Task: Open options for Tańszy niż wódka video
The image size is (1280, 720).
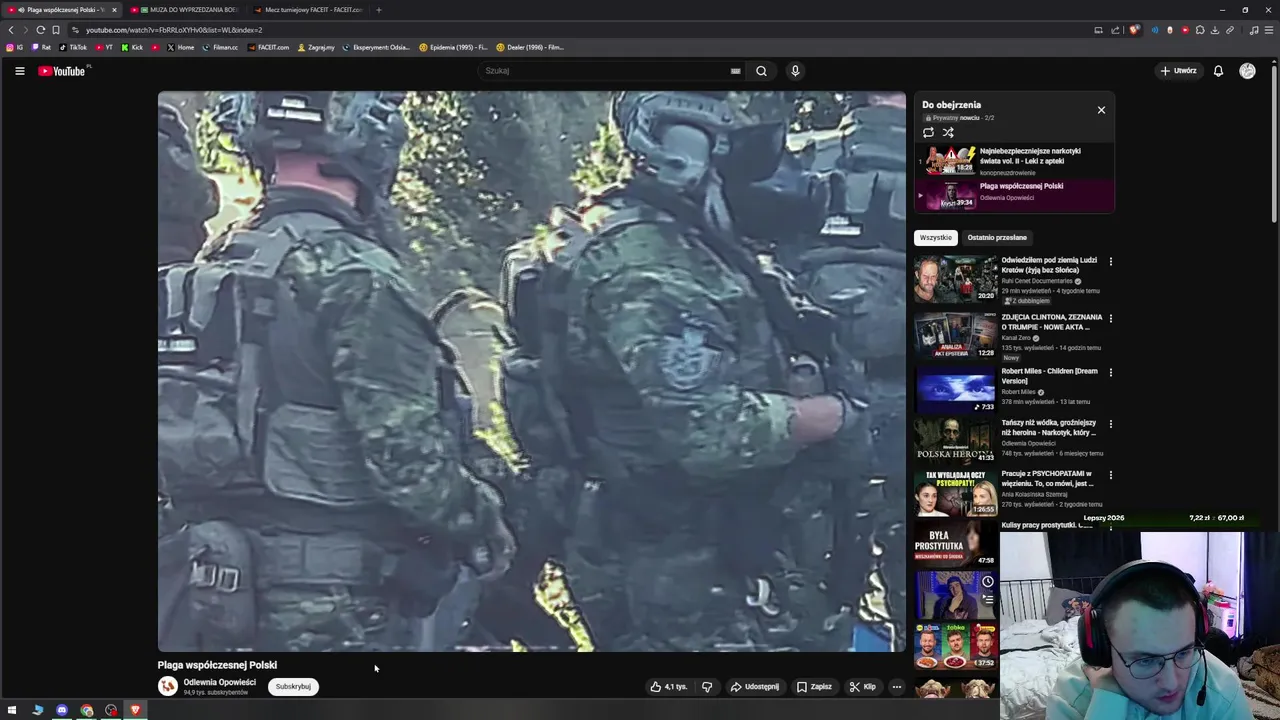Action: (1110, 424)
